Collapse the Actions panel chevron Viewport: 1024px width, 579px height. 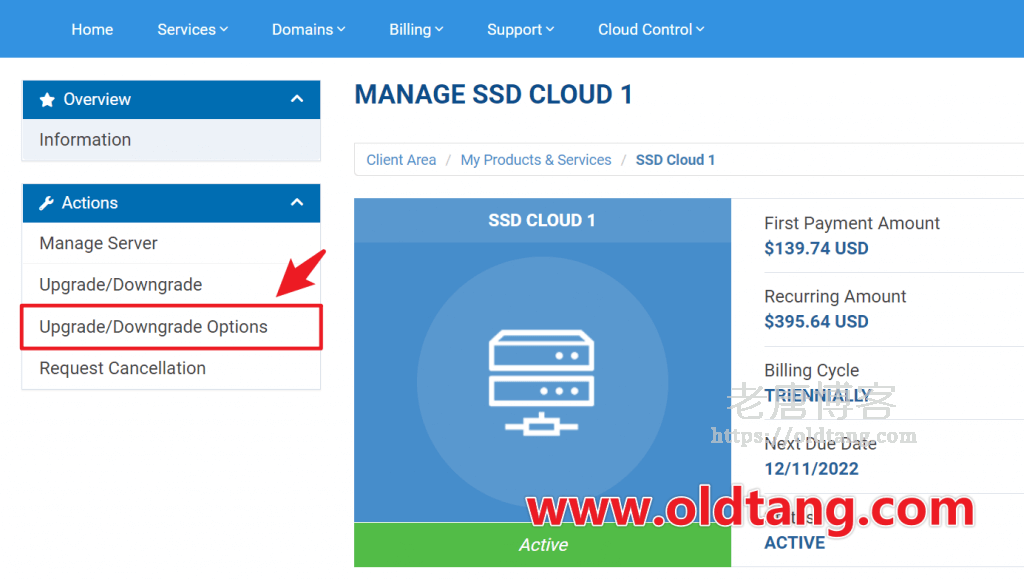point(296,202)
